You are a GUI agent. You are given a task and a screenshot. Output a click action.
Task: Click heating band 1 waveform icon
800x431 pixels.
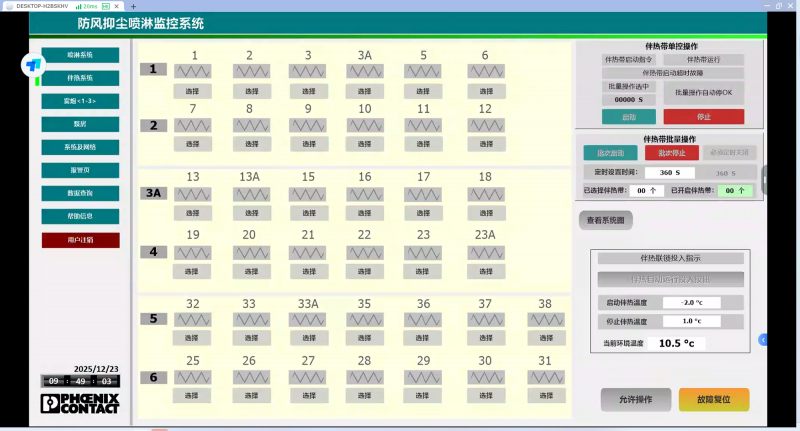click(193, 71)
